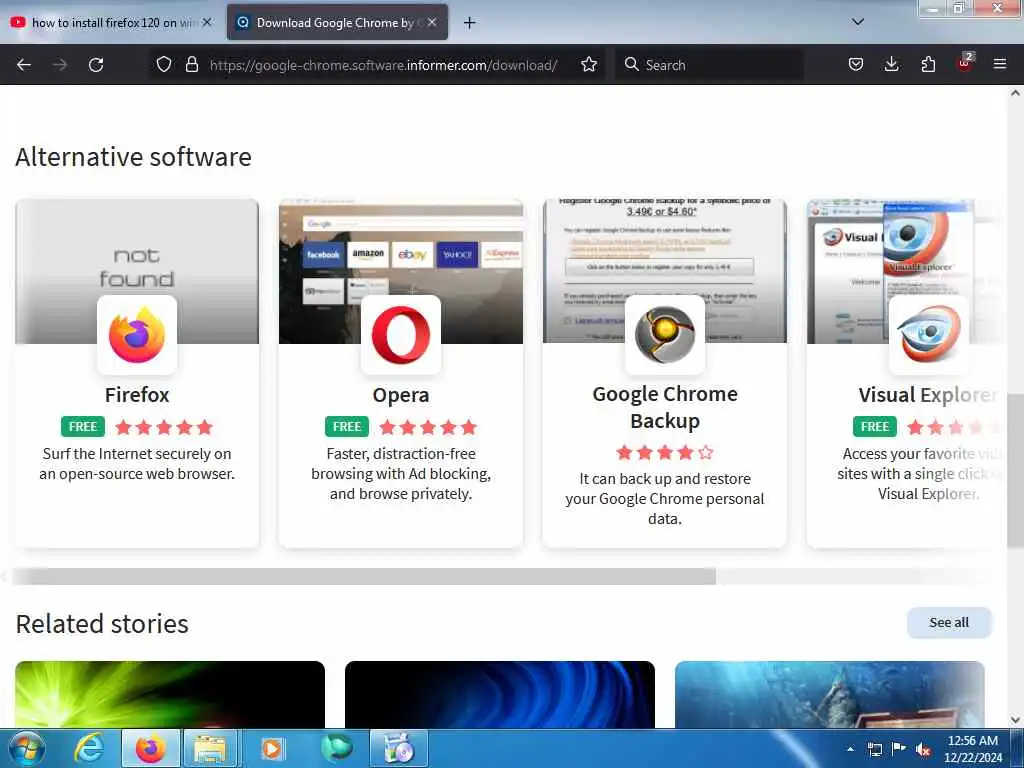The width and height of the screenshot is (1024, 768).
Task: Close the YouTube how to install tab
Action: click(x=207, y=22)
